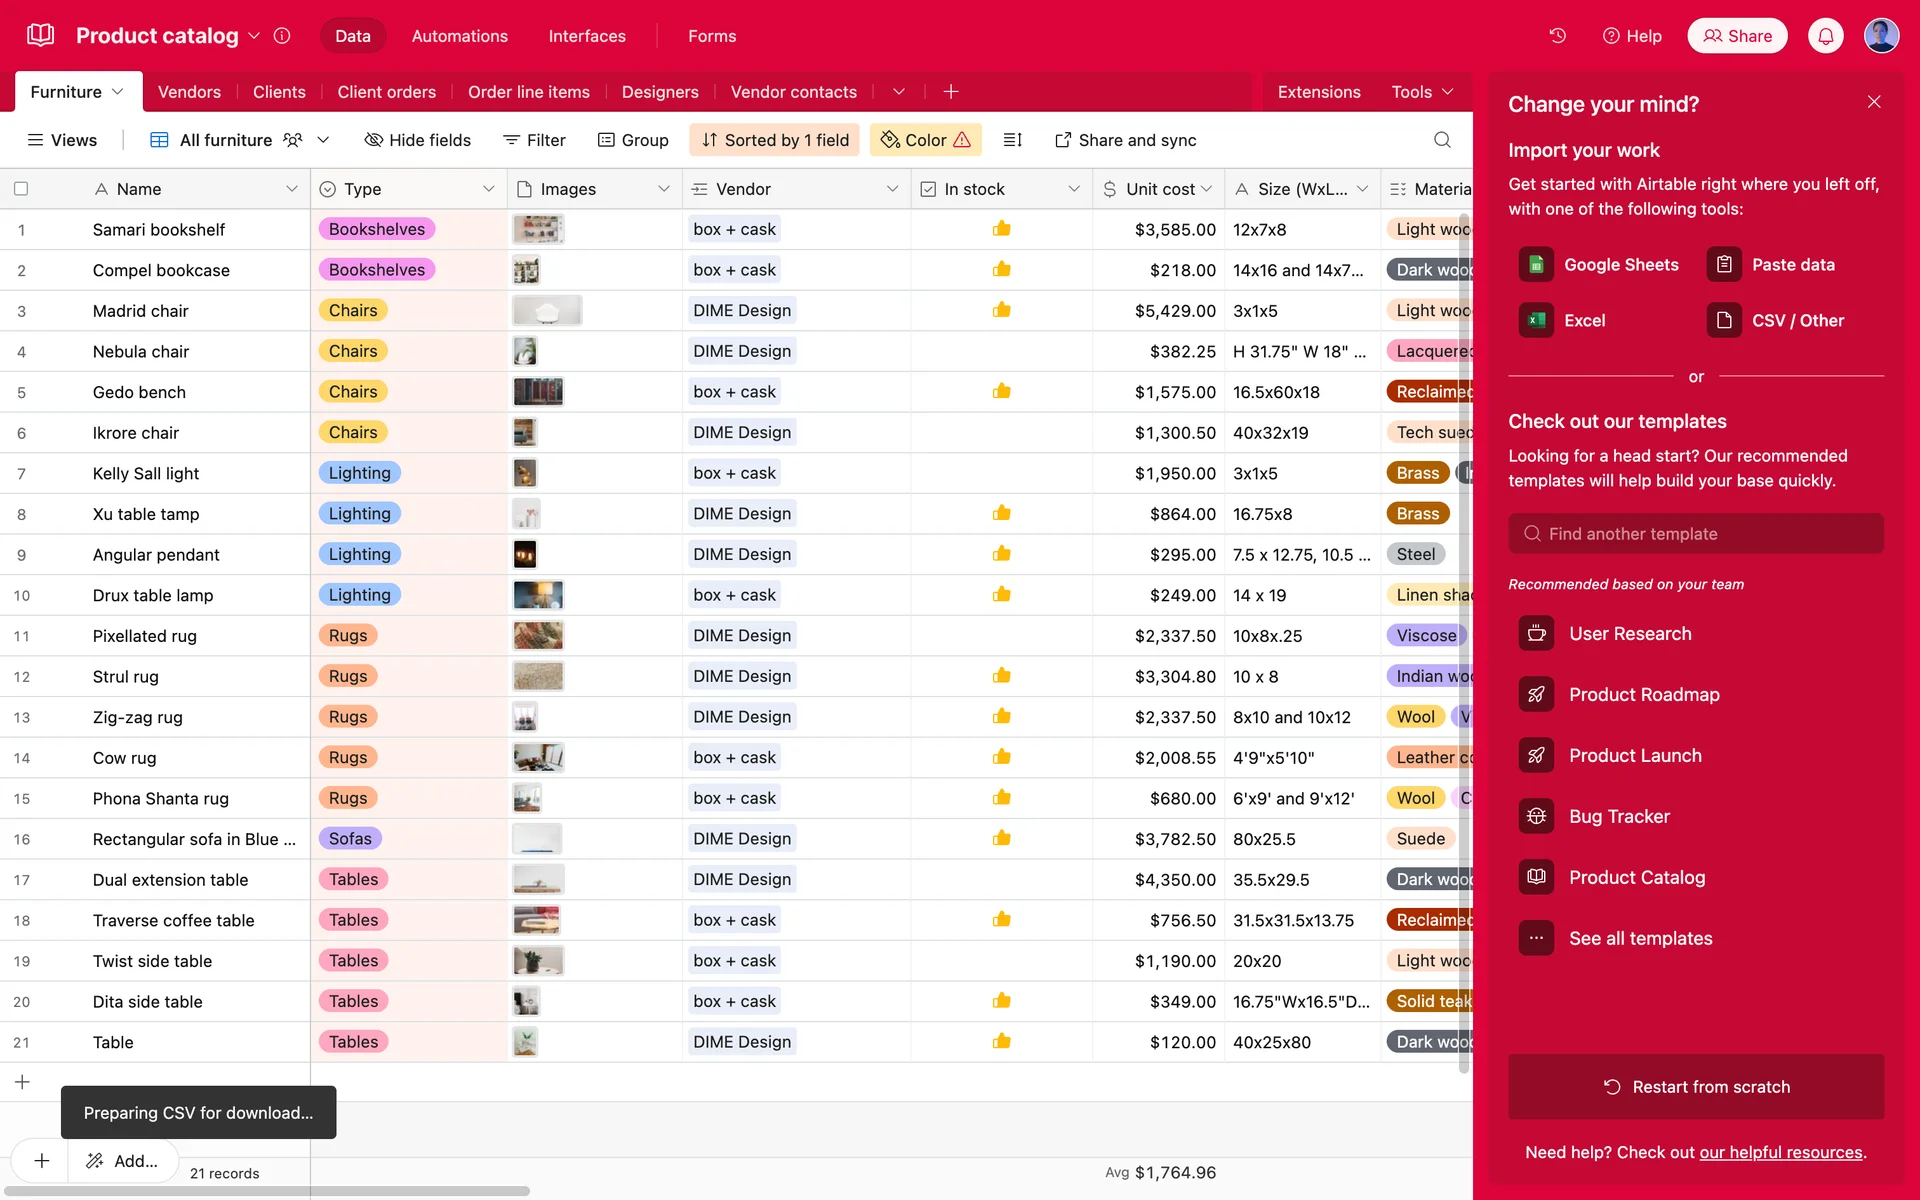This screenshot has height=1200, width=1920.
Task: Click Find another template search field
Action: 1696,534
